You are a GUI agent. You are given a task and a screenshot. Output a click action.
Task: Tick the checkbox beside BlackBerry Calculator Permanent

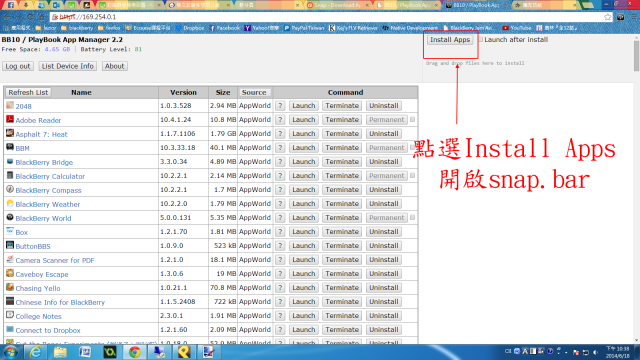click(x=413, y=176)
